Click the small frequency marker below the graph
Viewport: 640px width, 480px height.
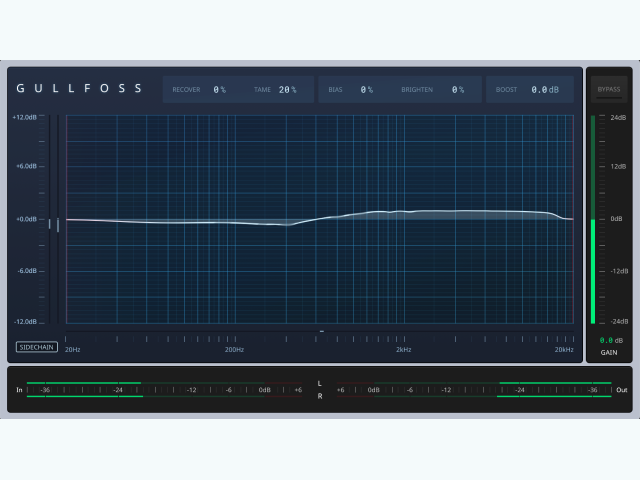(322, 331)
